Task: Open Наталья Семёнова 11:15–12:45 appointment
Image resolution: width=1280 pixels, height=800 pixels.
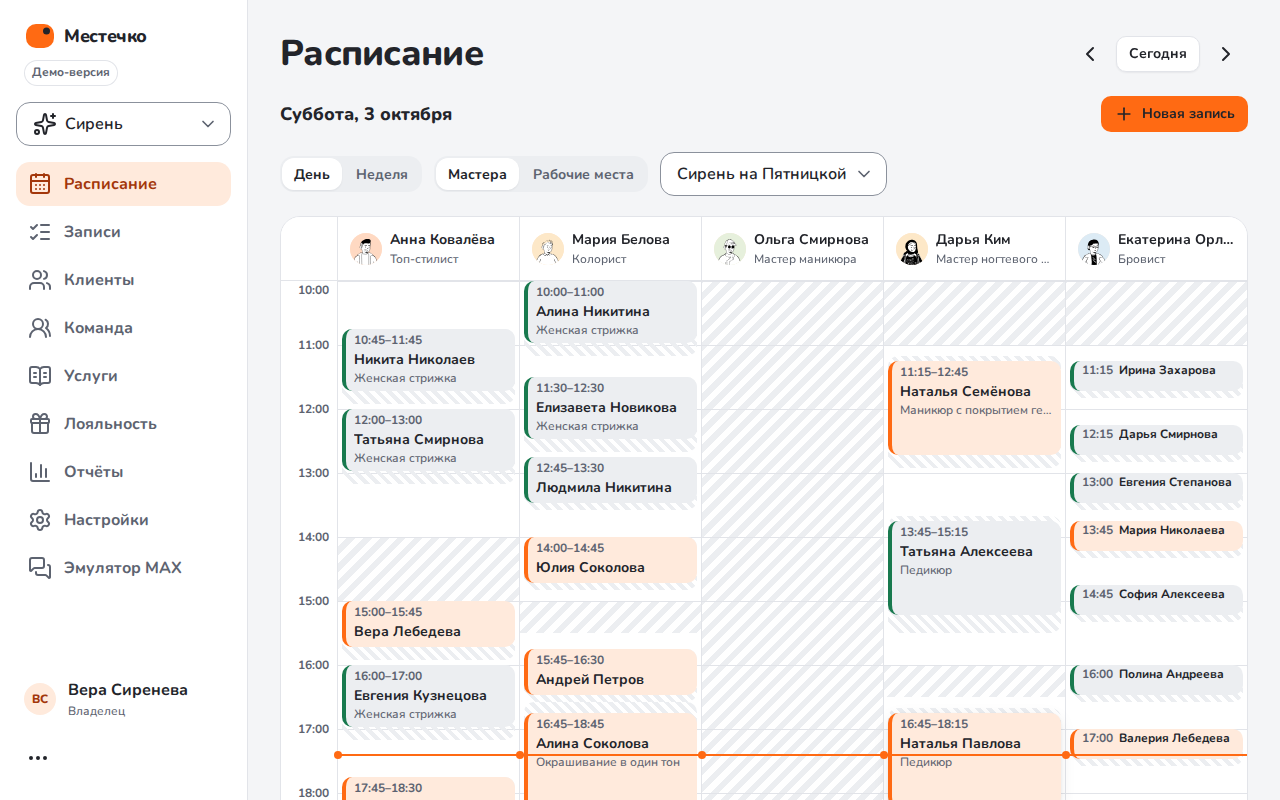Action: click(974, 408)
